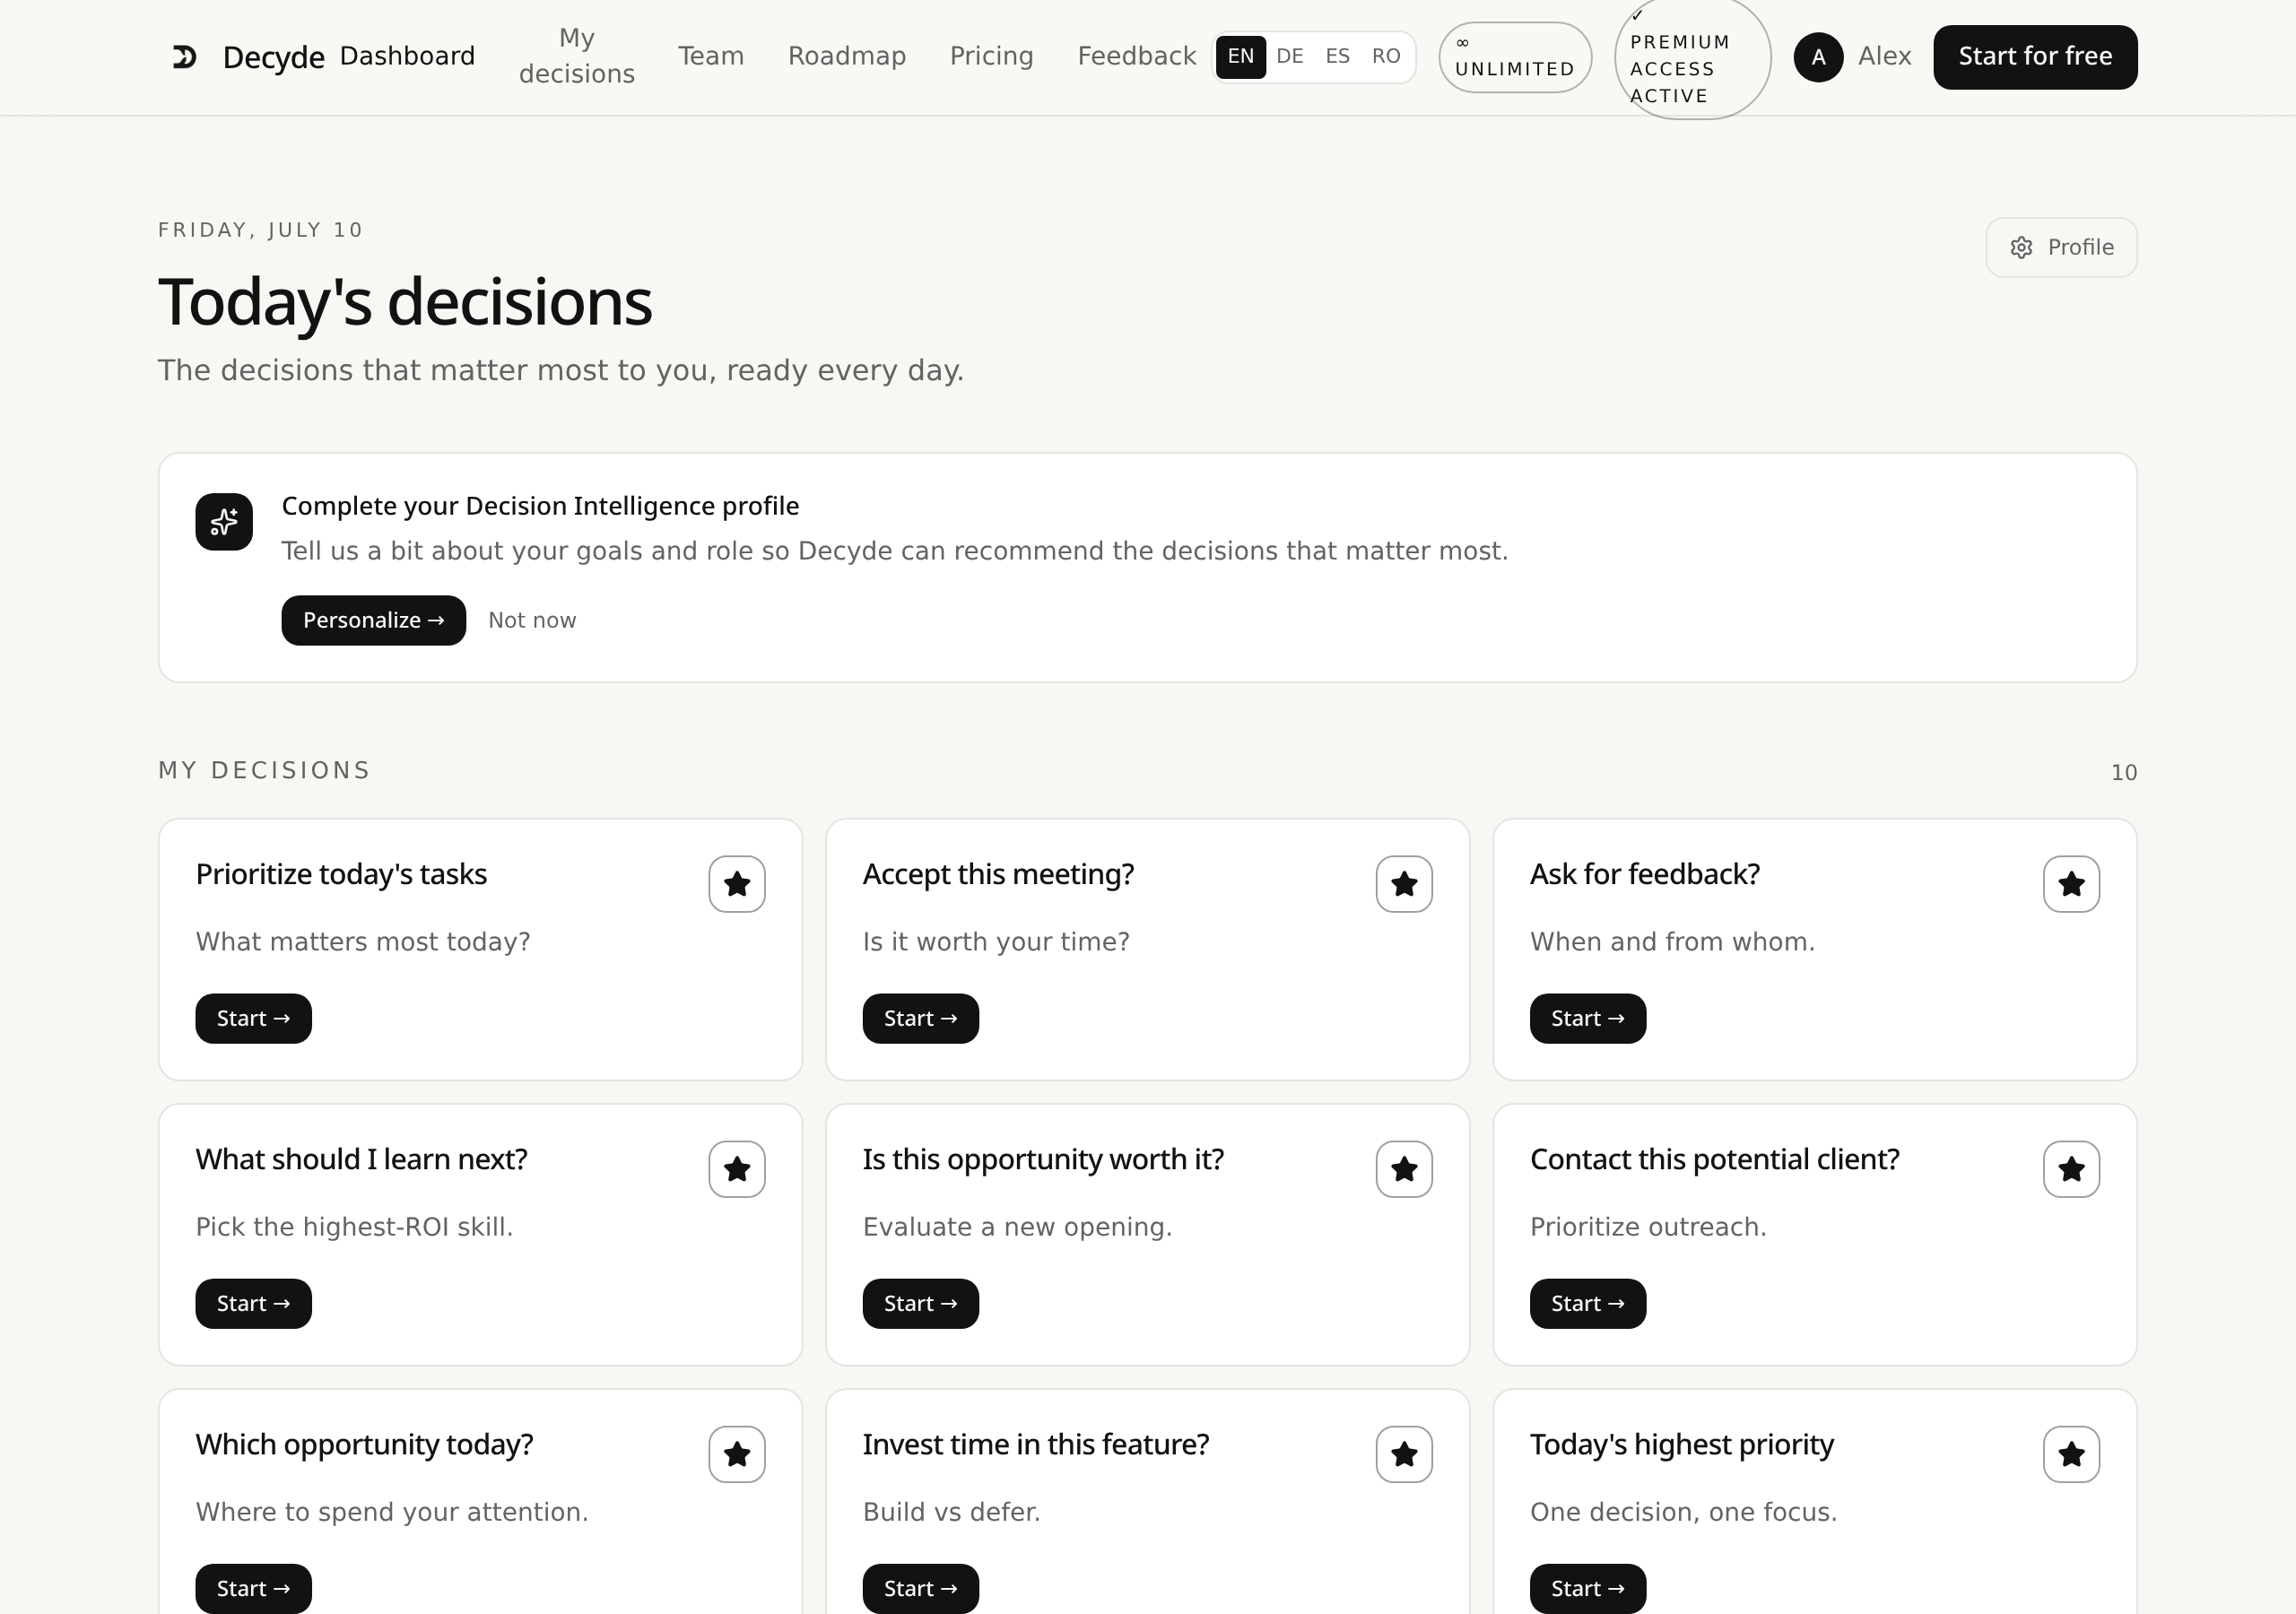Image resolution: width=2296 pixels, height=1614 pixels.
Task: Click the Alex username label
Action: point(1885,56)
